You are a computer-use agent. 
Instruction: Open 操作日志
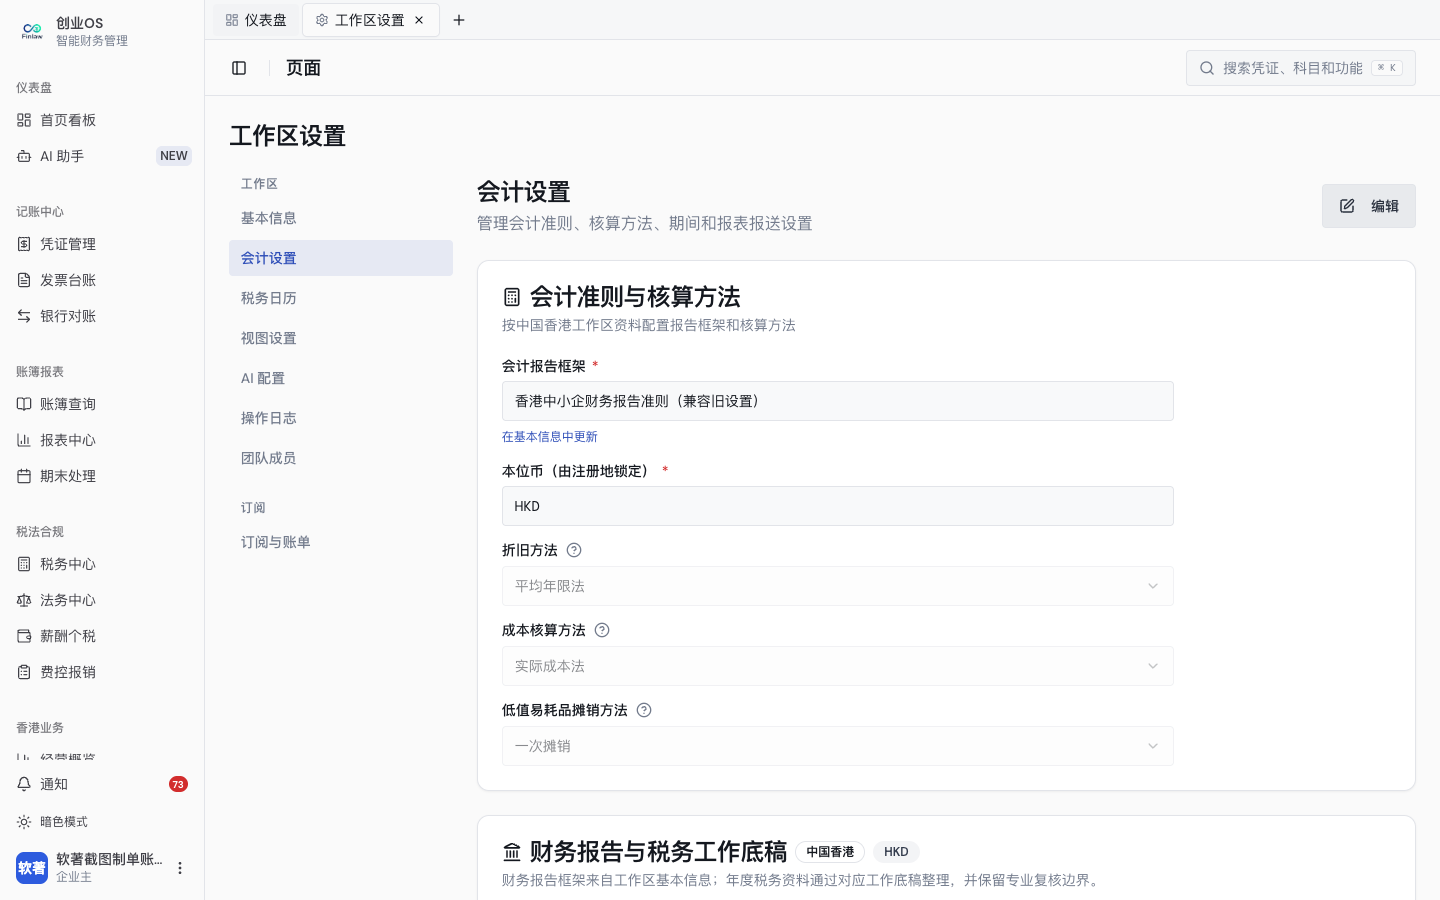pos(340,418)
